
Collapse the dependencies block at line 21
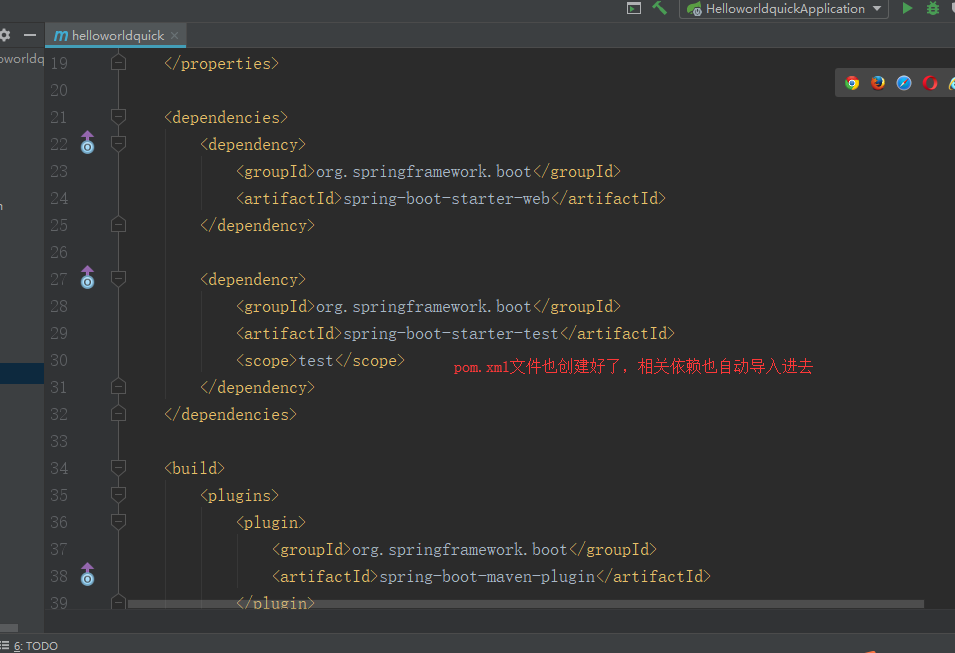tap(118, 117)
